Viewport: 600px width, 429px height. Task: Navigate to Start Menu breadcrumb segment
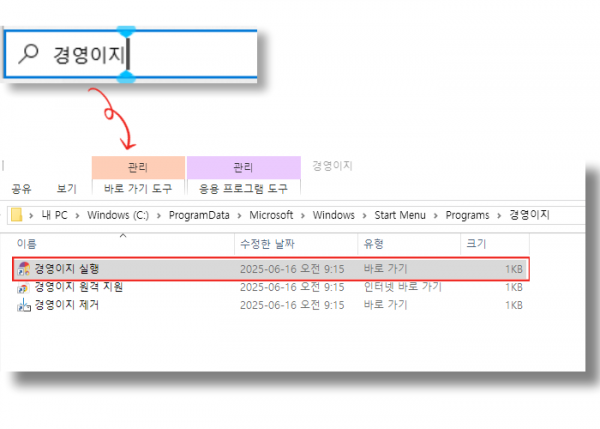coord(398,215)
